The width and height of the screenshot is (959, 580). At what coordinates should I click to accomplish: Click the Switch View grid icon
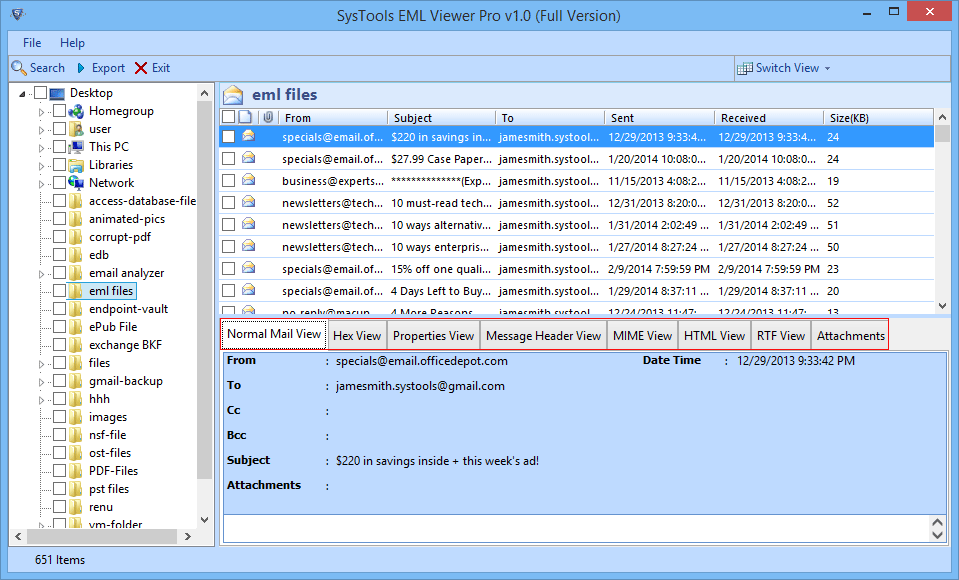click(745, 68)
